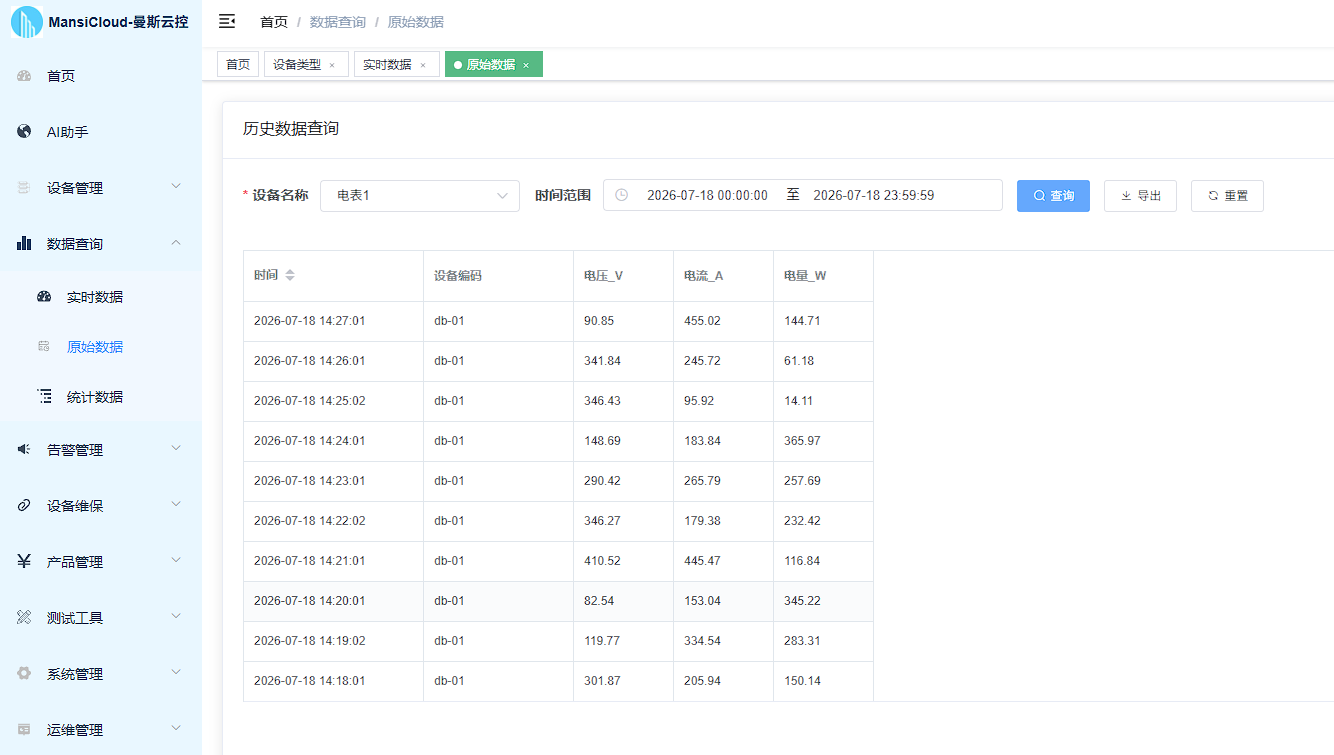Click the MansiCloud logo icon
Screen dimensions: 1334x755
pos(27,22)
